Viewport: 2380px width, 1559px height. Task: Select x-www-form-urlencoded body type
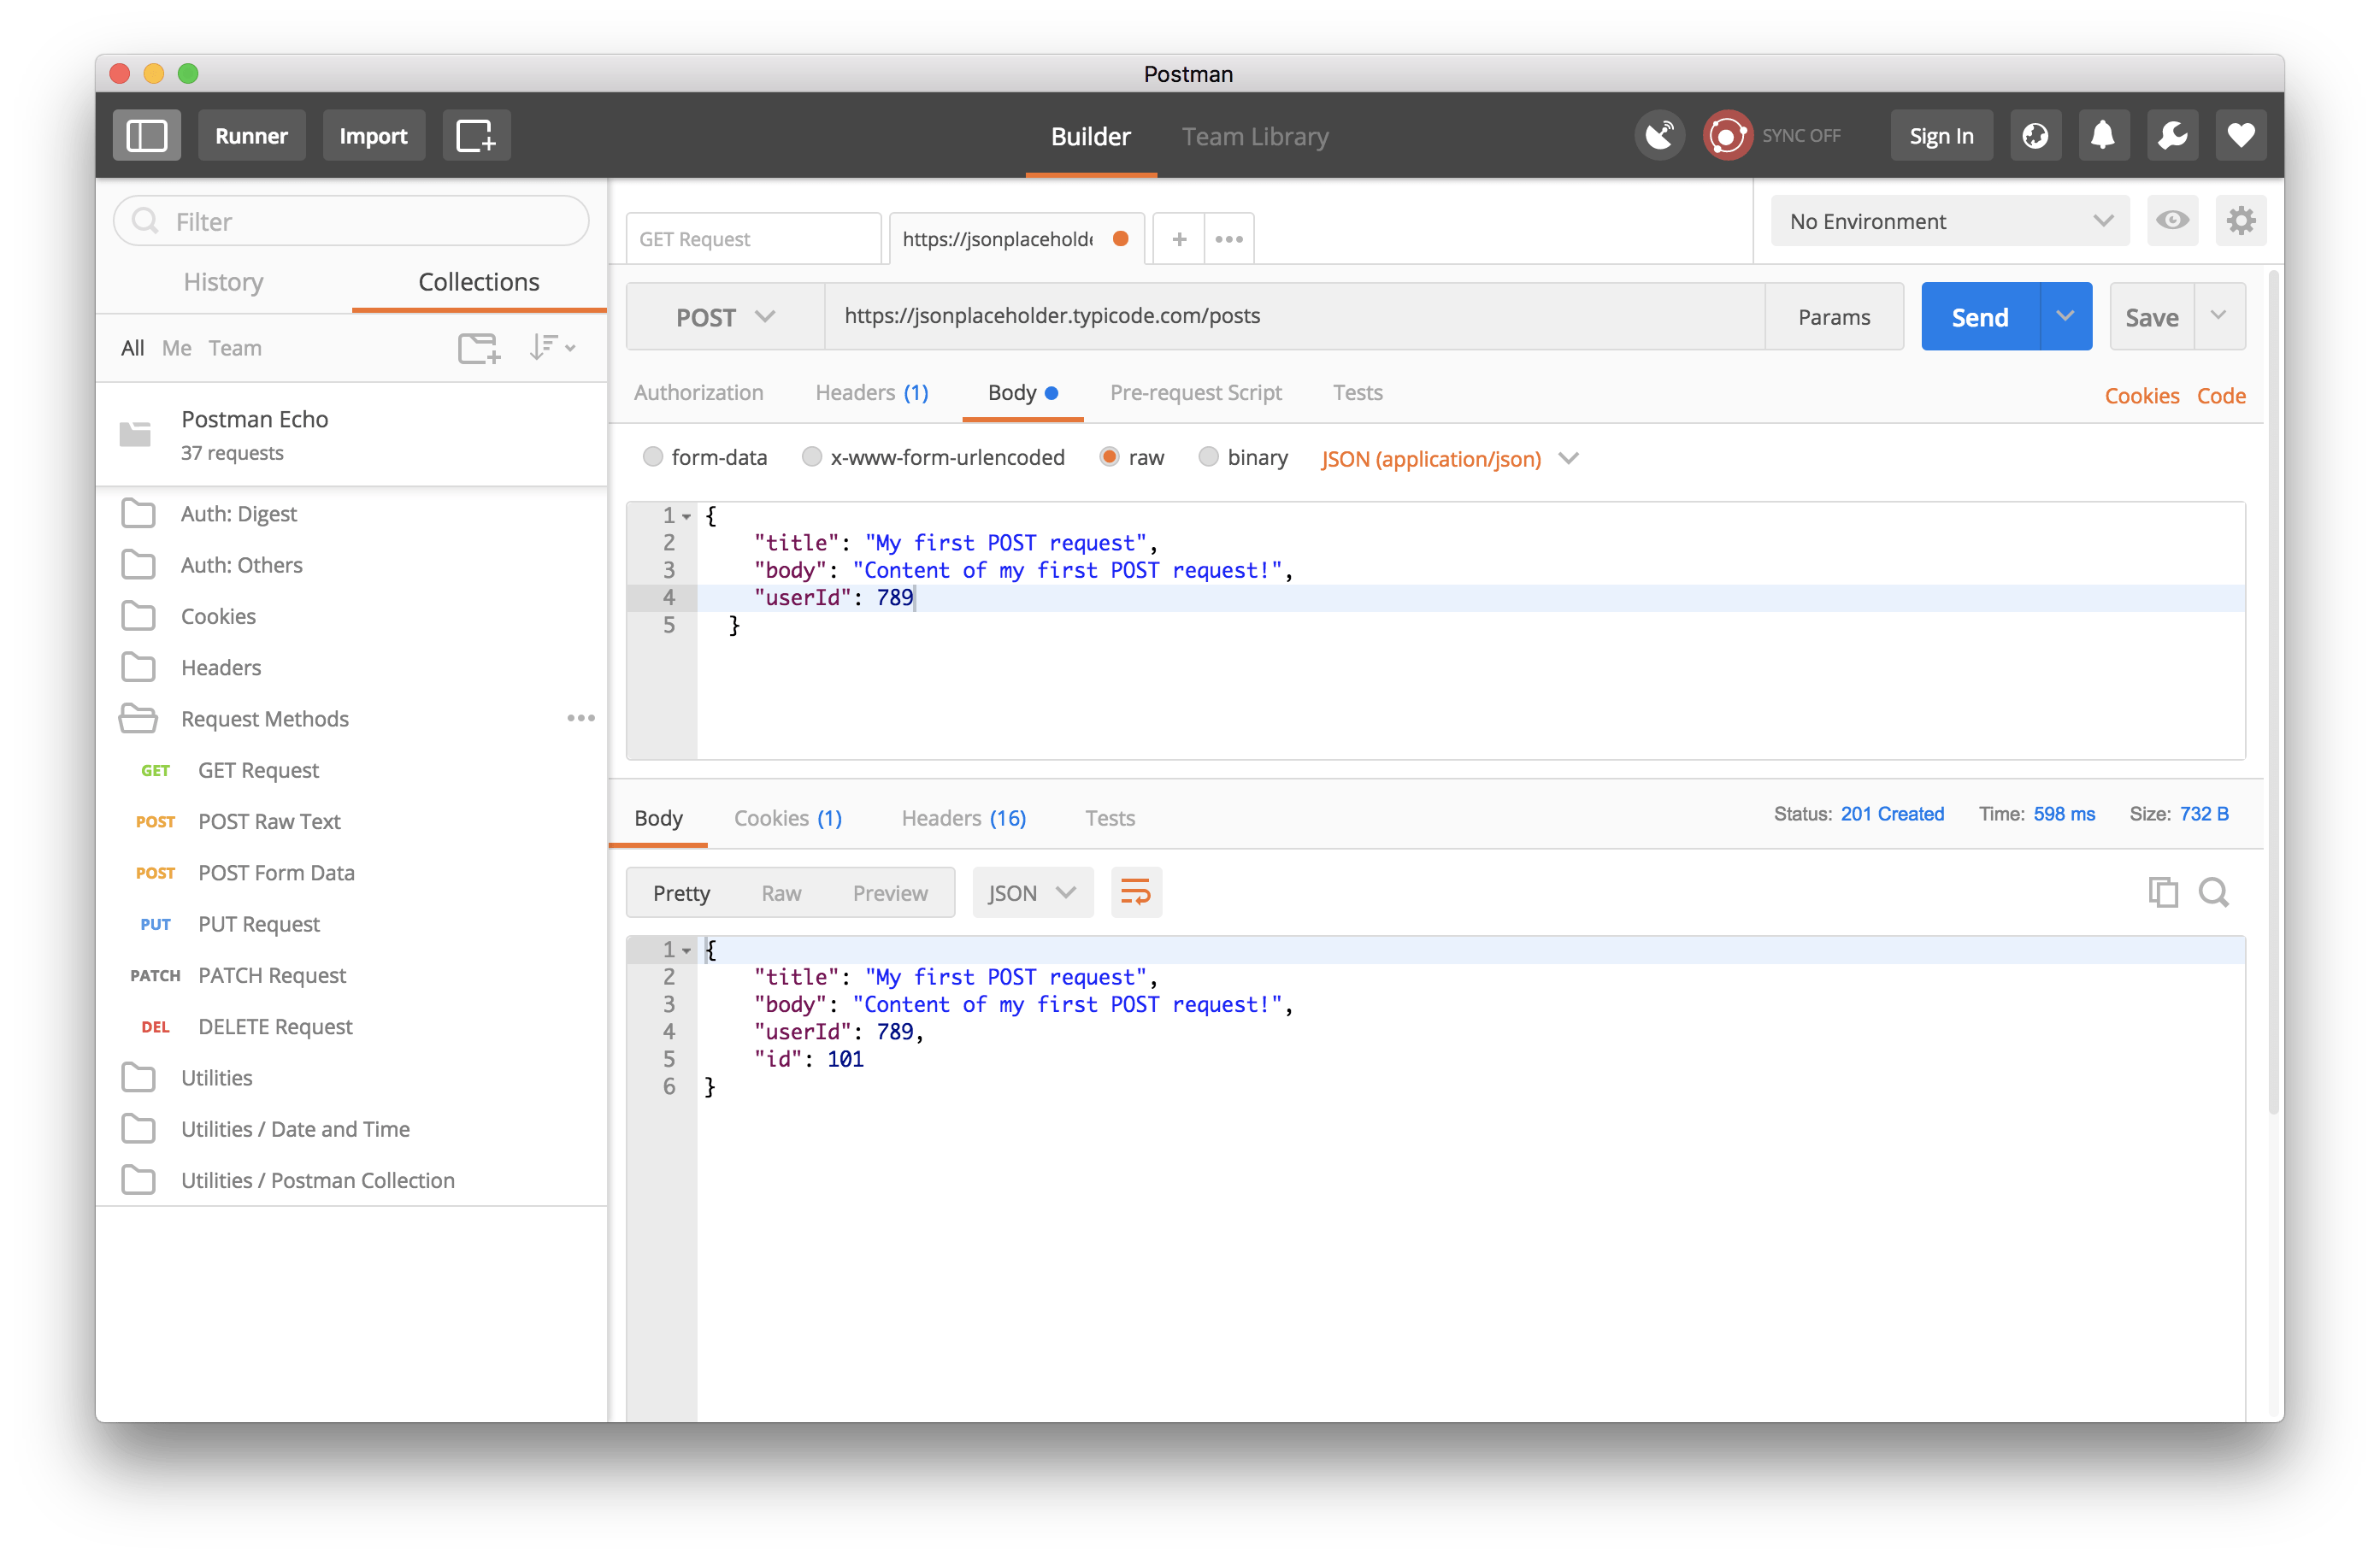(x=812, y=457)
